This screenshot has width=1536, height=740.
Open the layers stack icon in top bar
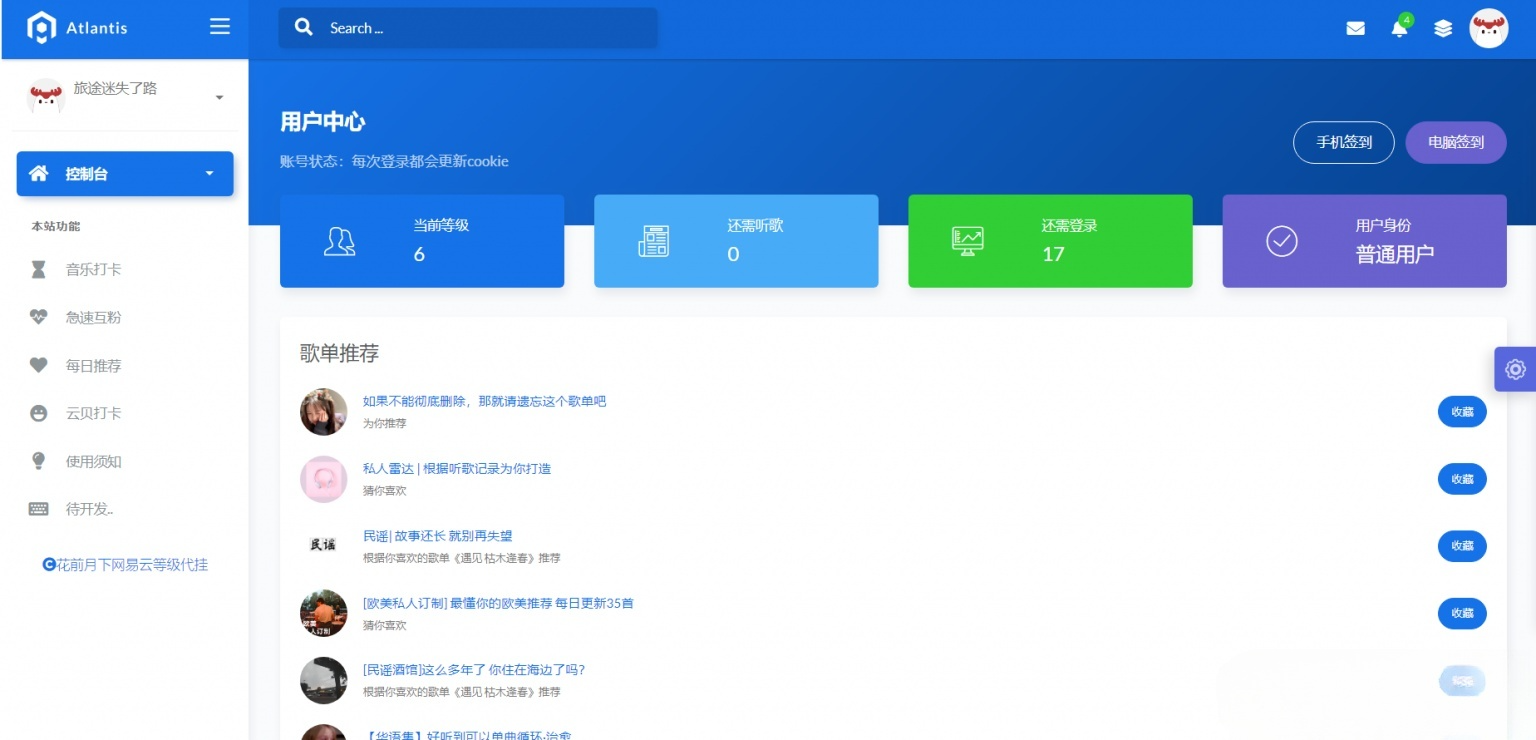click(1443, 28)
